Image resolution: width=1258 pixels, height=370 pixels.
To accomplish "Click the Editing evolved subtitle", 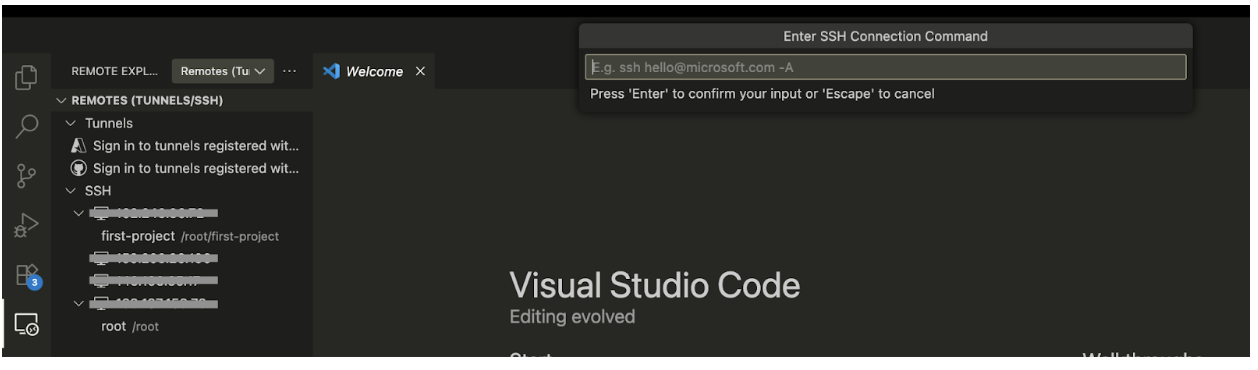I will (572, 317).
